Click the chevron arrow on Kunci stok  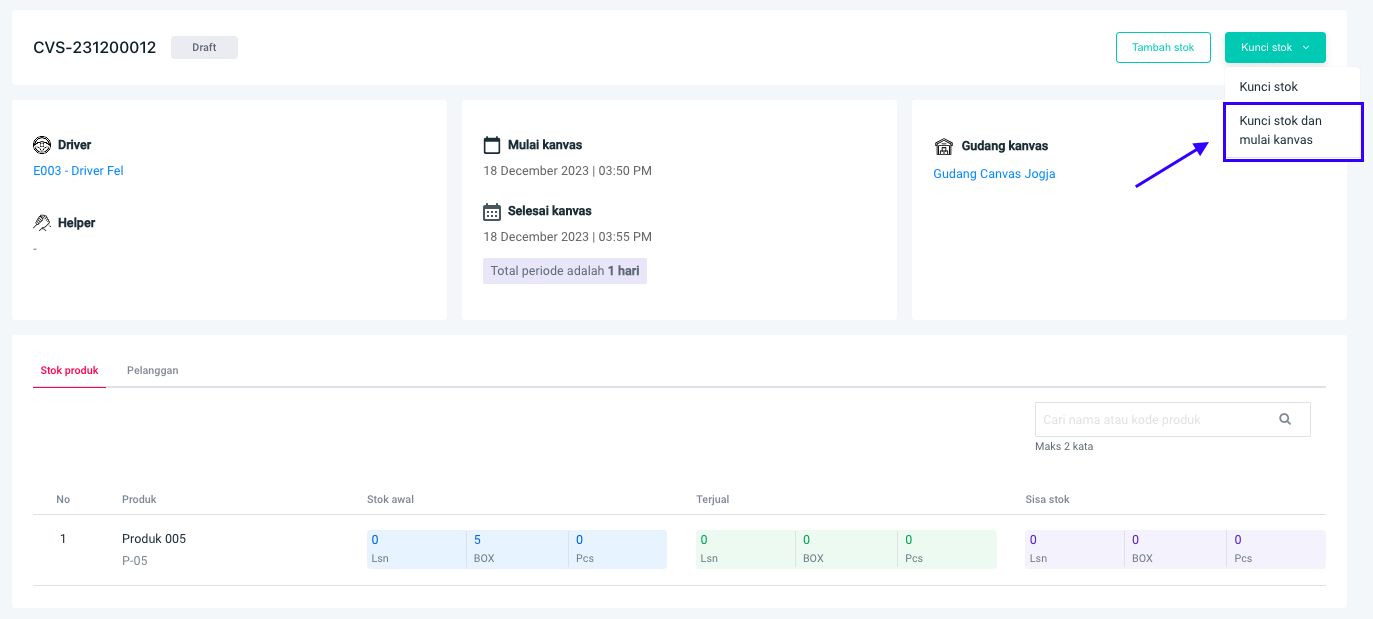point(1306,48)
